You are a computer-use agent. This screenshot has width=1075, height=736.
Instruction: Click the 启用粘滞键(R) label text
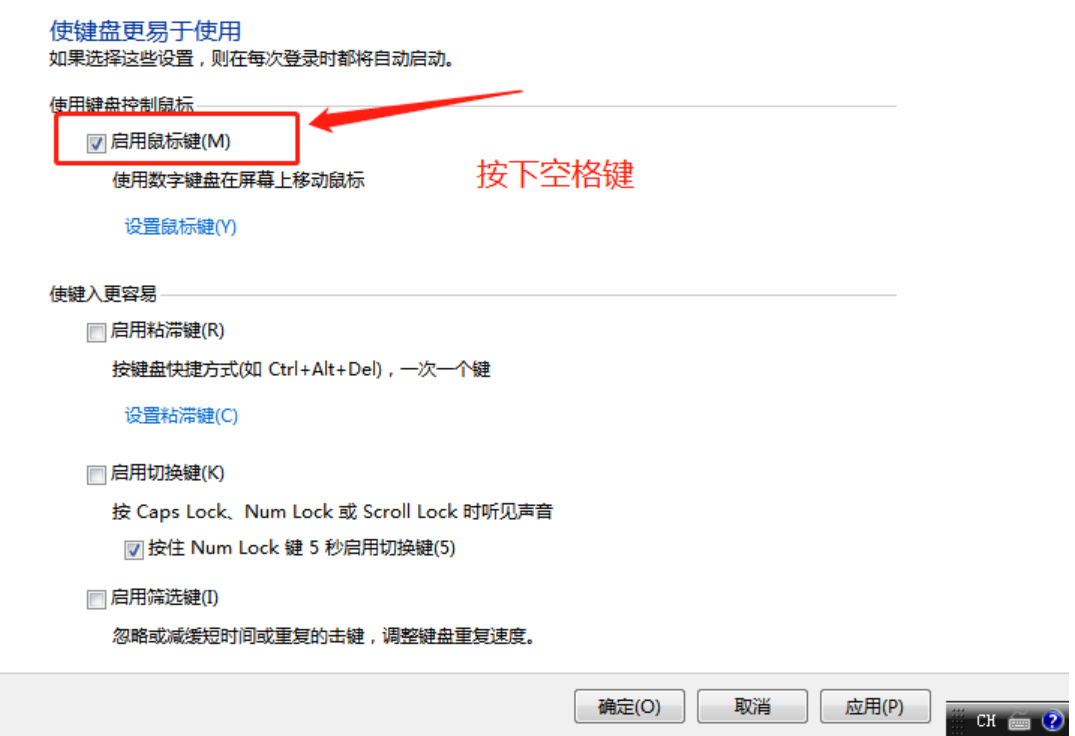tap(167, 330)
